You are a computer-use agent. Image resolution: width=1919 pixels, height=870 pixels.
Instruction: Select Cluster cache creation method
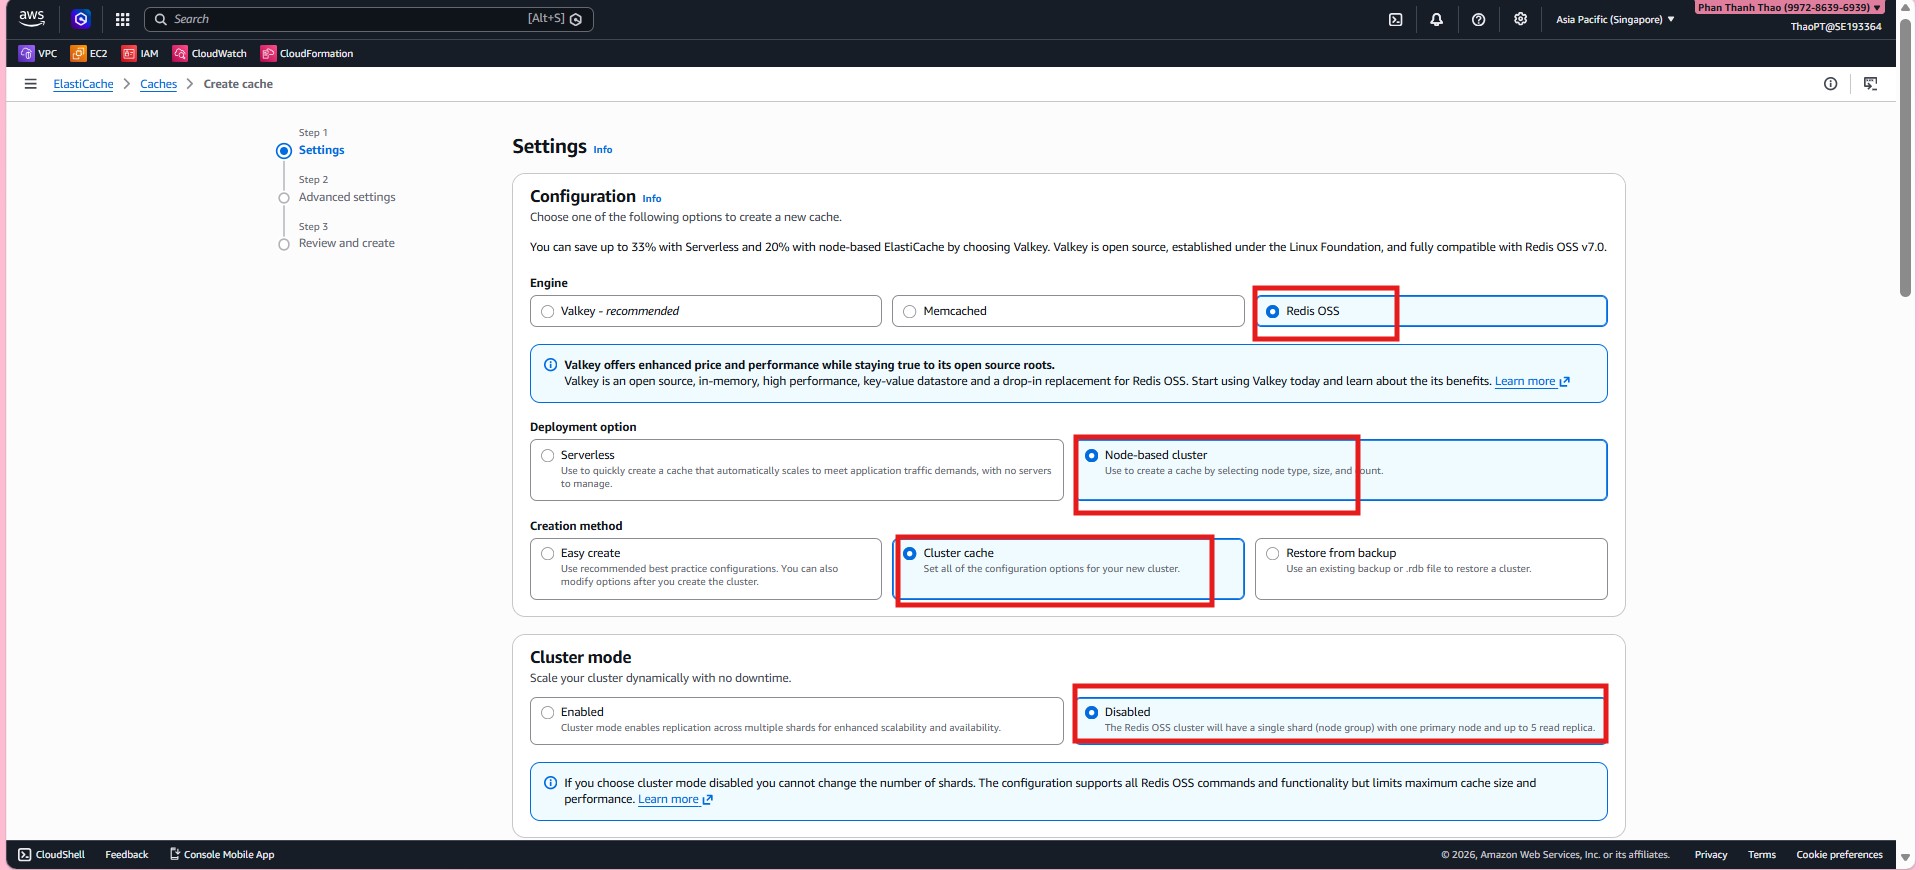[x=1068, y=569]
